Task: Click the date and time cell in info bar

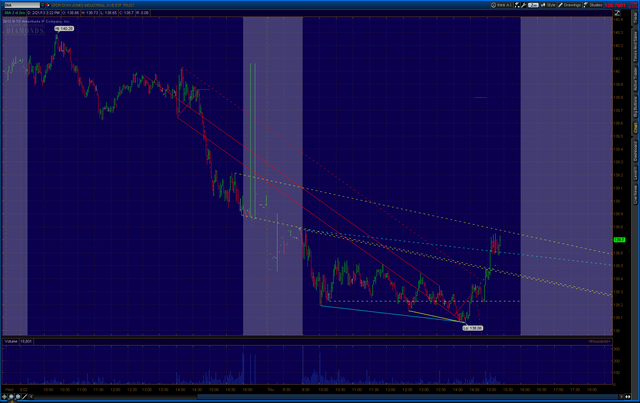Action: [44, 13]
